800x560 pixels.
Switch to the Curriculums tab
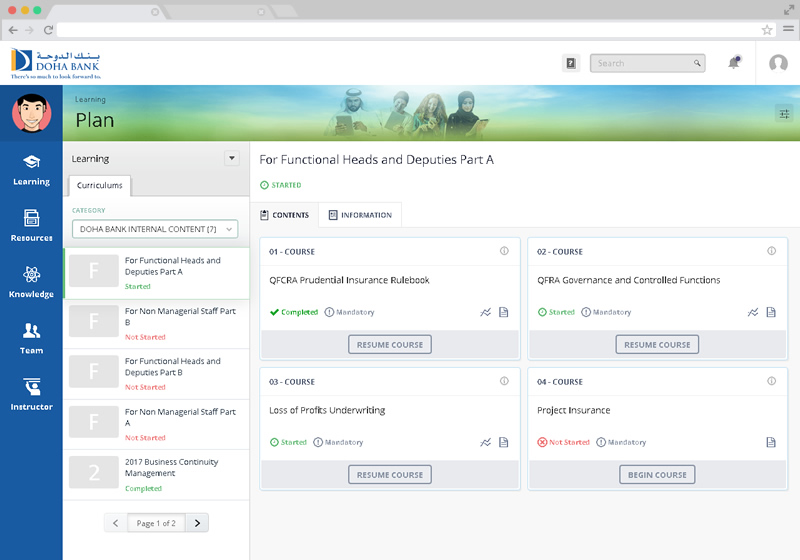tap(99, 185)
